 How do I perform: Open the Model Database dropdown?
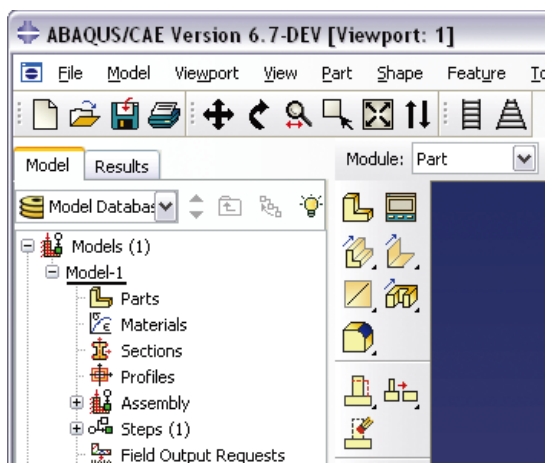[166, 206]
